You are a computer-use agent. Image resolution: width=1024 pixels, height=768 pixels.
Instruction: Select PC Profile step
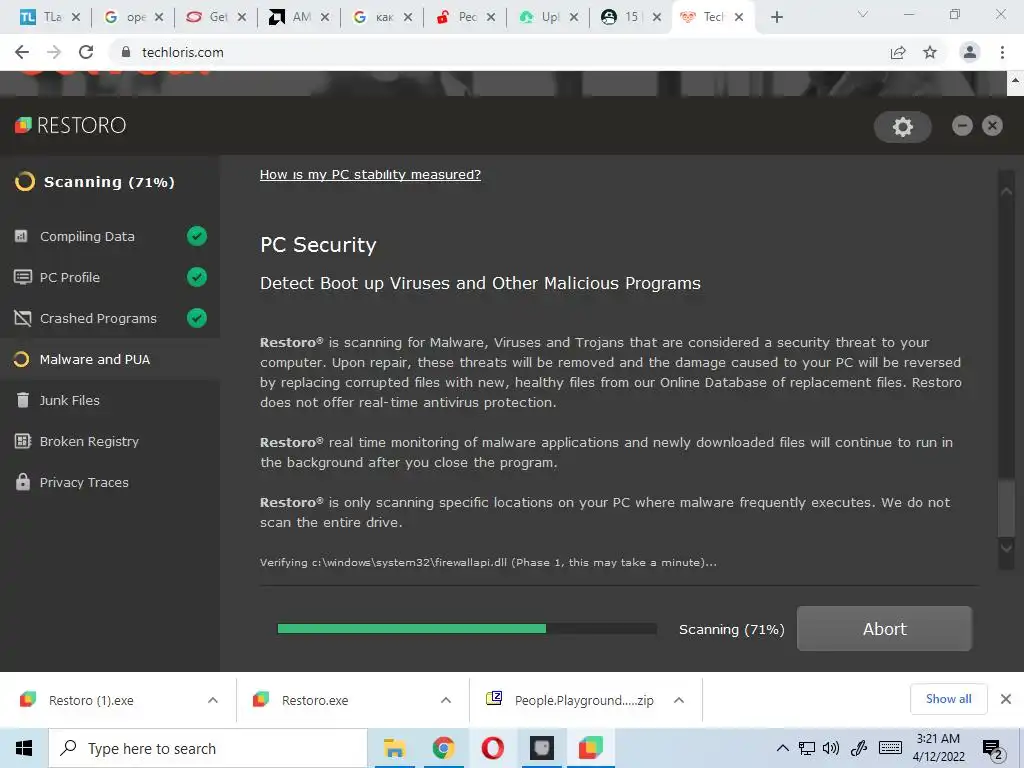coord(110,278)
